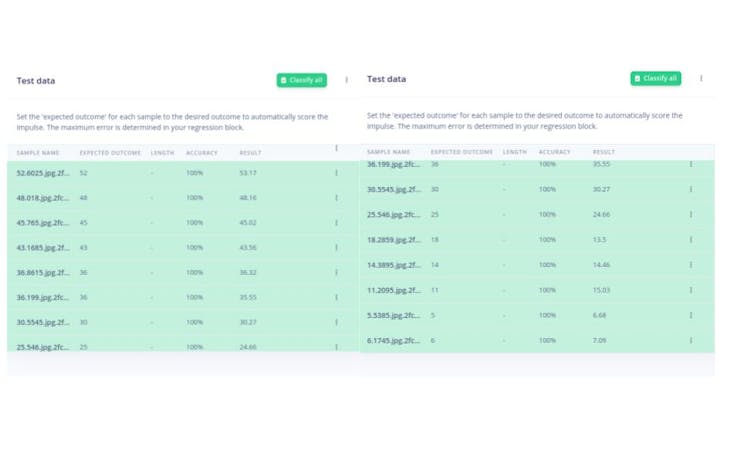Click the result value 53.17

(248, 173)
